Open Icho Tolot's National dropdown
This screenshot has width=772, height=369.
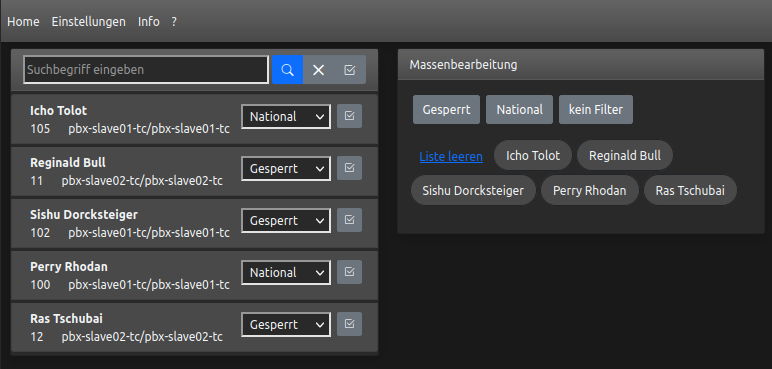[286, 117]
